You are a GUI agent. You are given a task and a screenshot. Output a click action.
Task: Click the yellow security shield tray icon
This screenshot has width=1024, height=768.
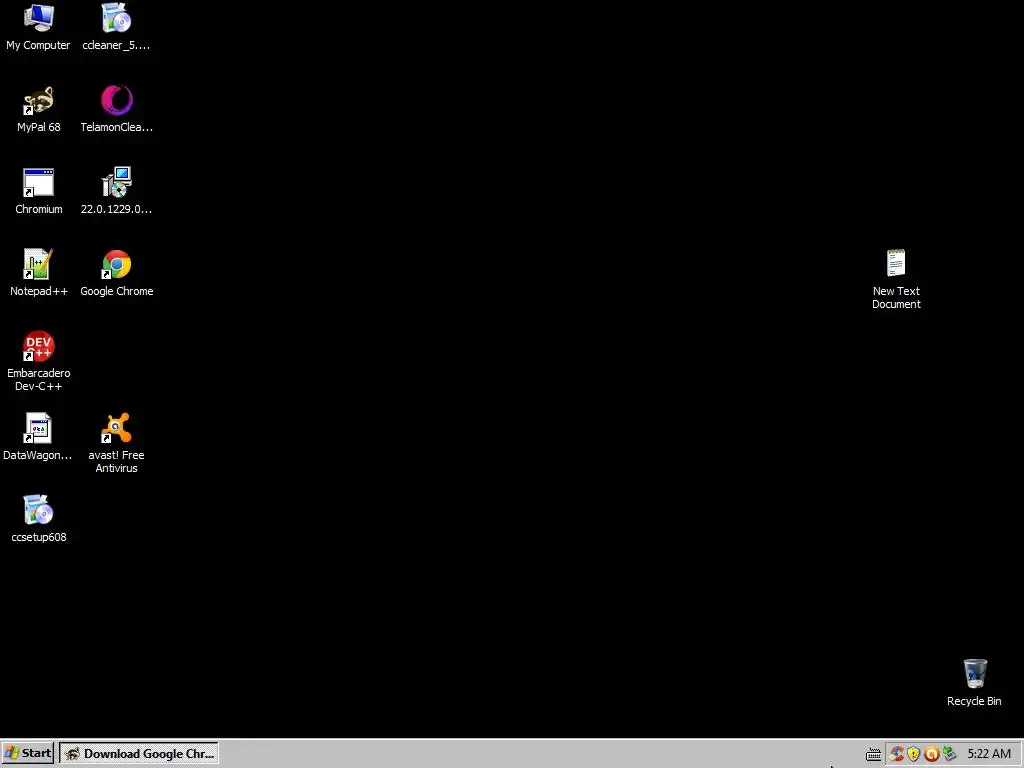[914, 754]
